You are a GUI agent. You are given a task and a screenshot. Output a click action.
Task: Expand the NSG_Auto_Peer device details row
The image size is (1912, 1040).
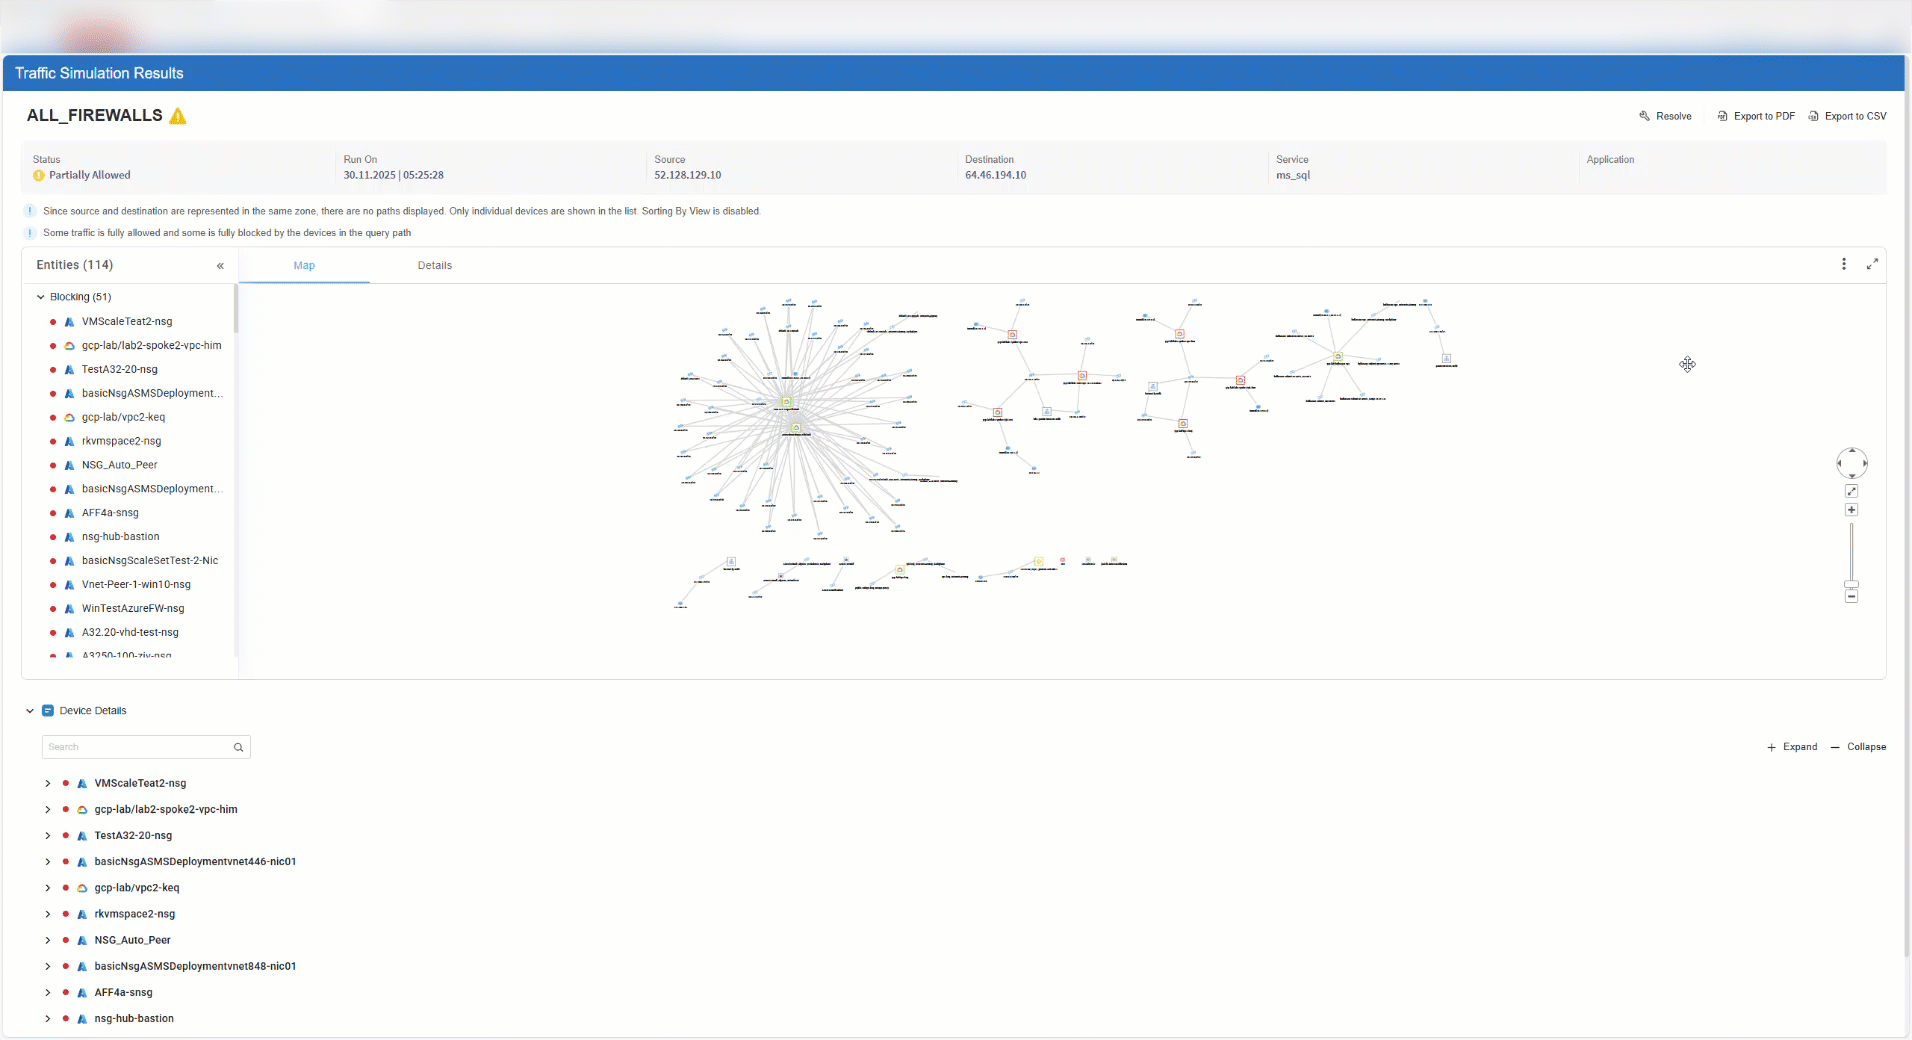click(47, 940)
